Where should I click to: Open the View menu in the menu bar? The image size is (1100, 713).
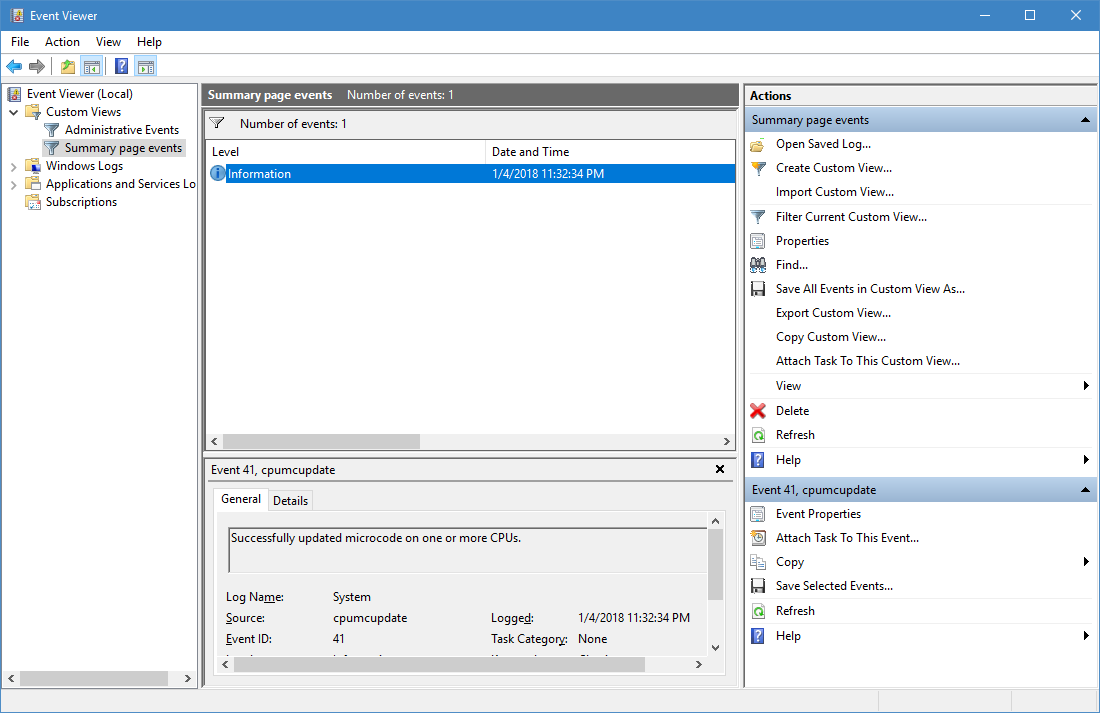pos(108,42)
